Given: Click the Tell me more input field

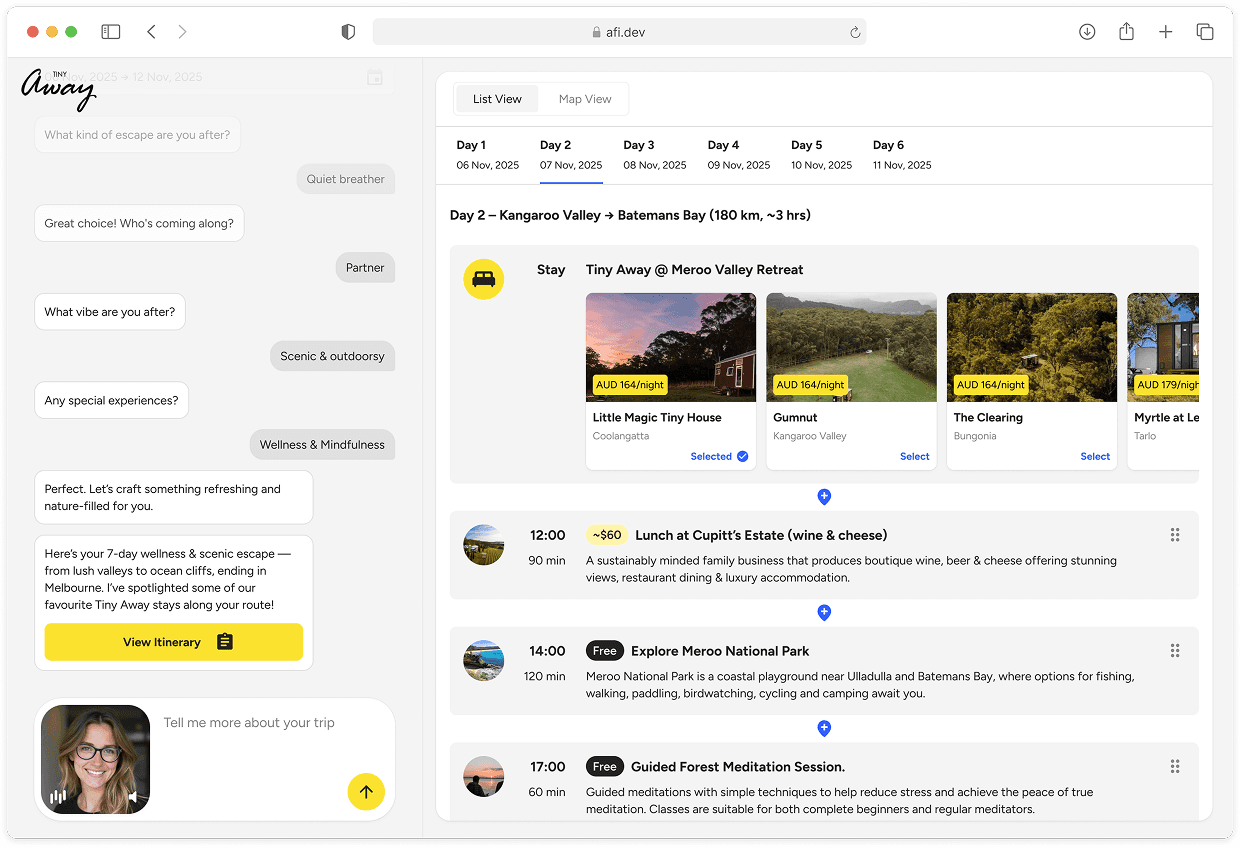Looking at the screenshot, I should 249,723.
